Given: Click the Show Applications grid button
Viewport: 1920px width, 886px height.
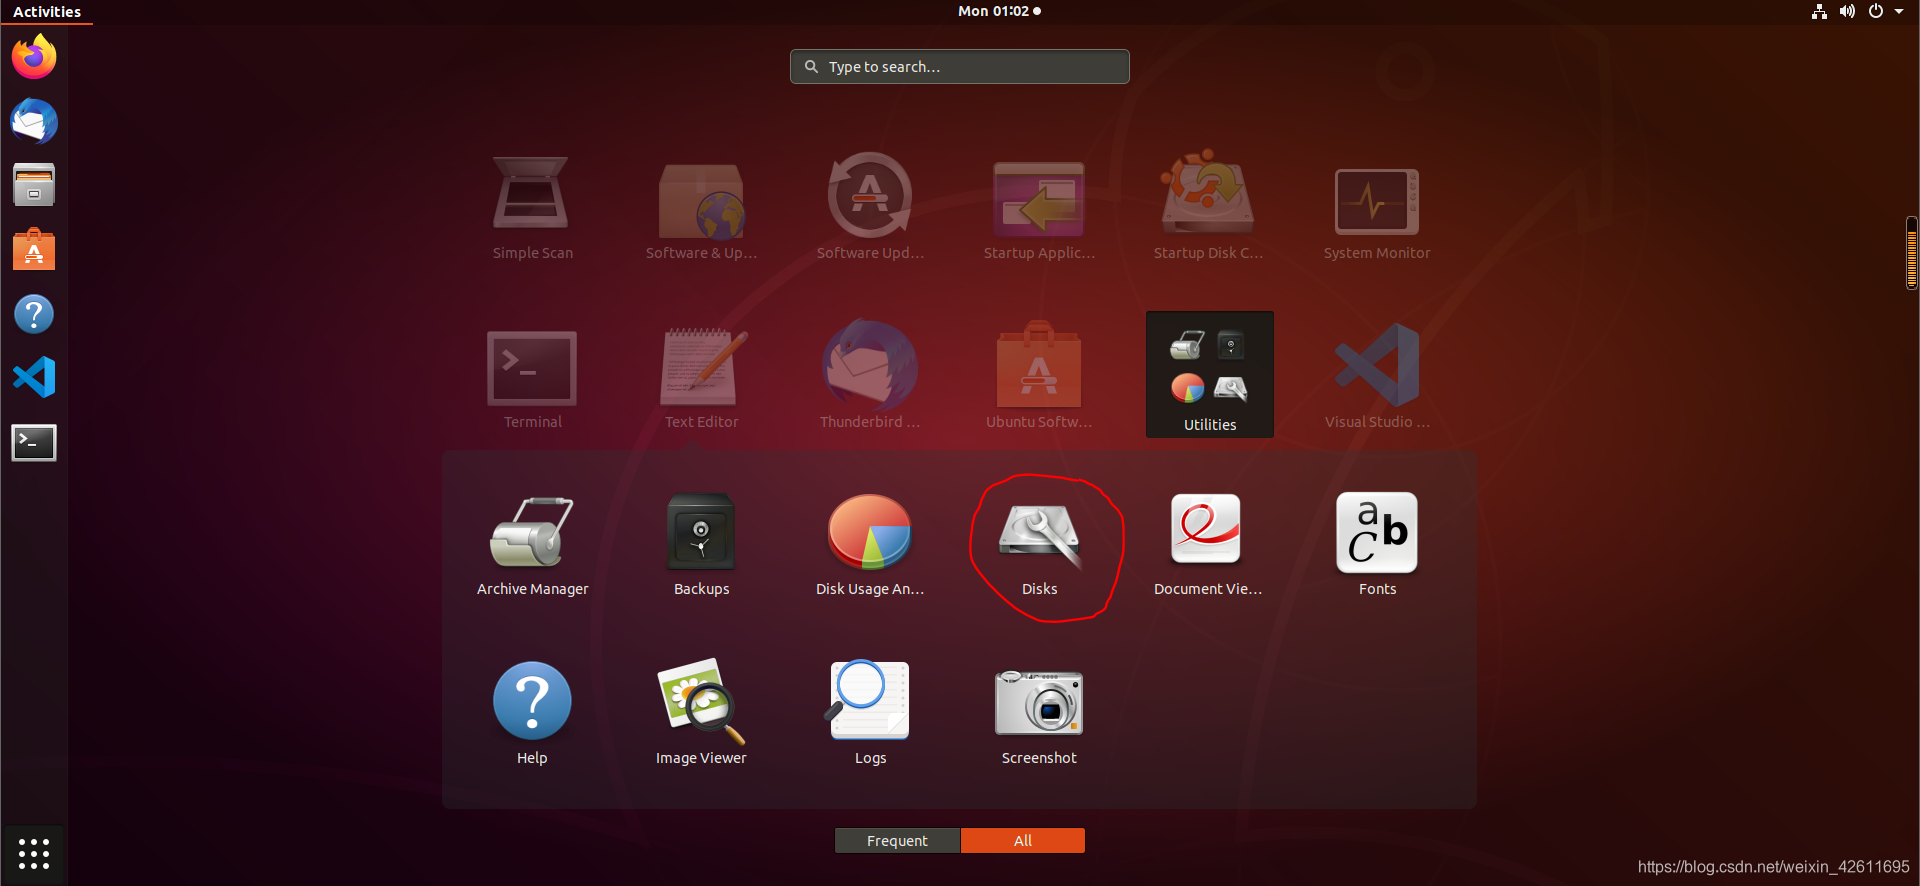Looking at the screenshot, I should pos(34,854).
